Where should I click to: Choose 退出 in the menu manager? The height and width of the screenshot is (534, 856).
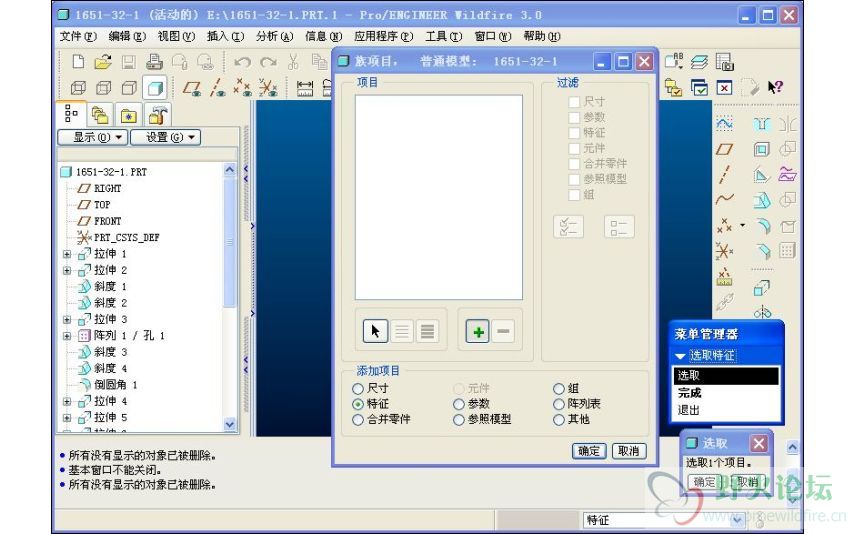tap(688, 410)
